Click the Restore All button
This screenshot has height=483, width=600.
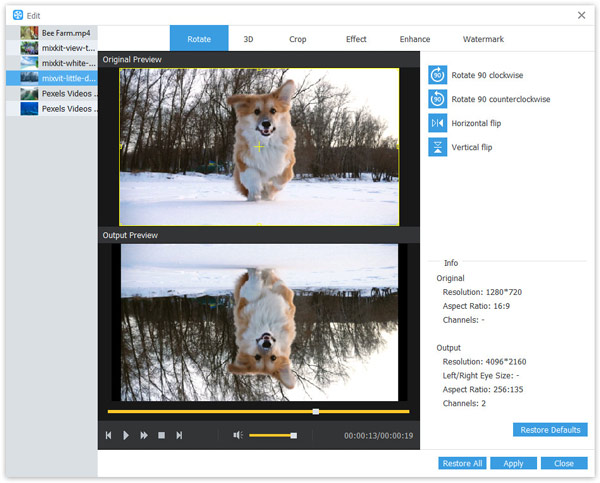(462, 464)
